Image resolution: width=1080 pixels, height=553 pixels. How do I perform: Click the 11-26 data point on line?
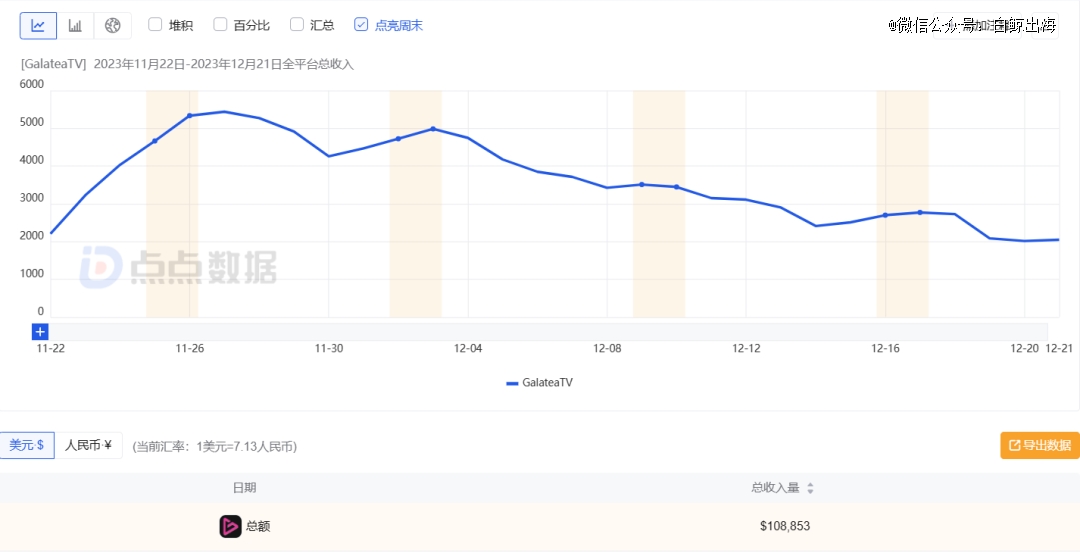[189, 116]
